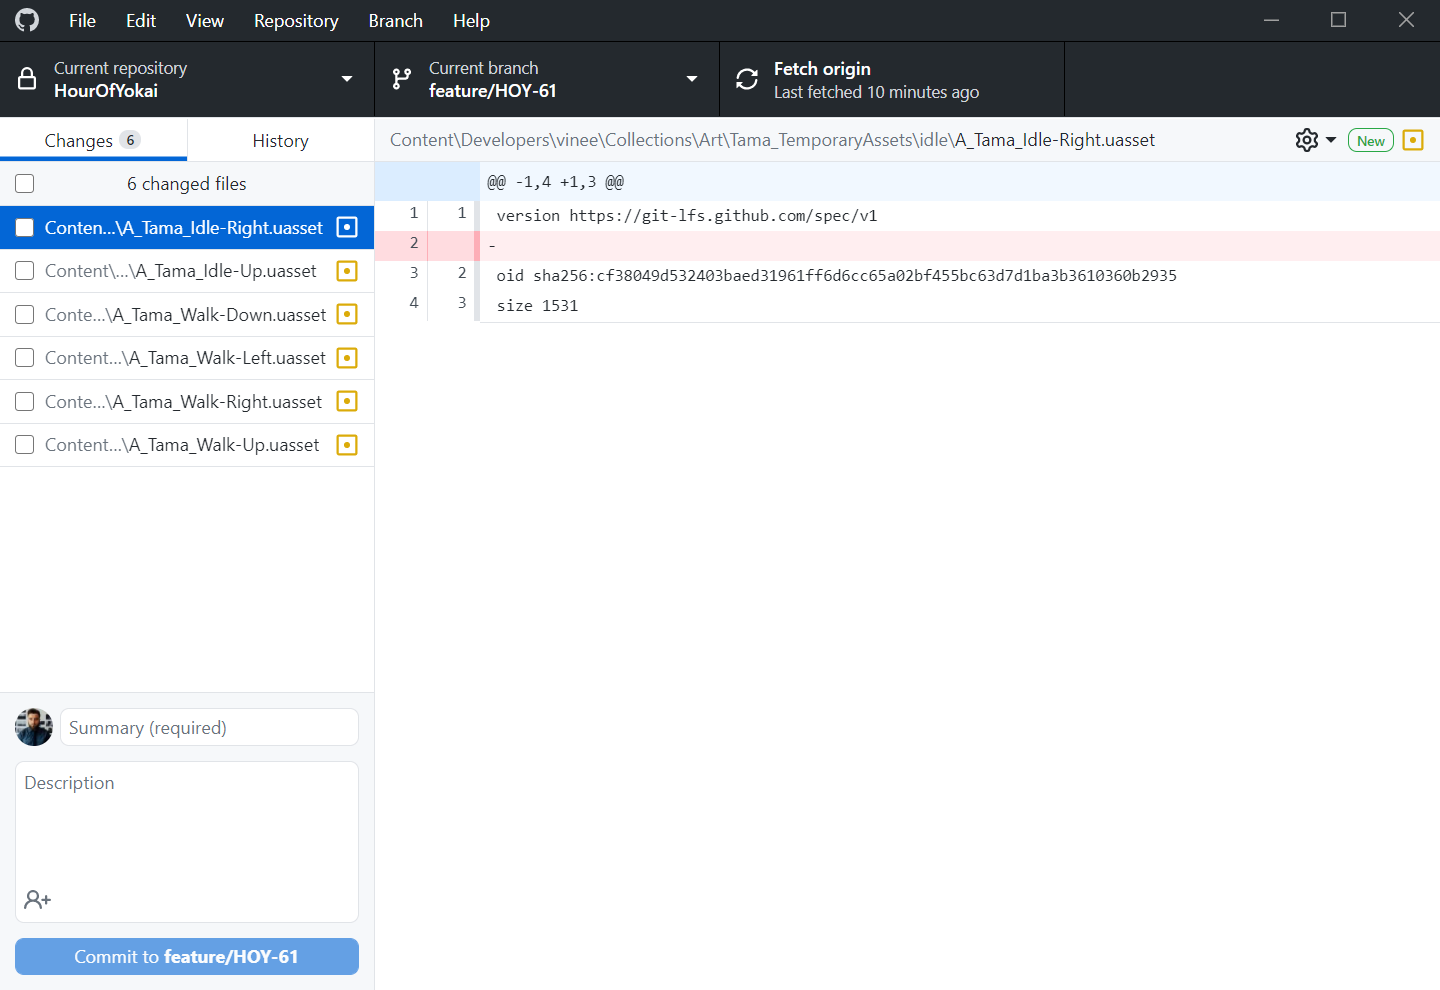Click modified icon for A_Tama_Walk-Right.uasset

click(x=347, y=401)
